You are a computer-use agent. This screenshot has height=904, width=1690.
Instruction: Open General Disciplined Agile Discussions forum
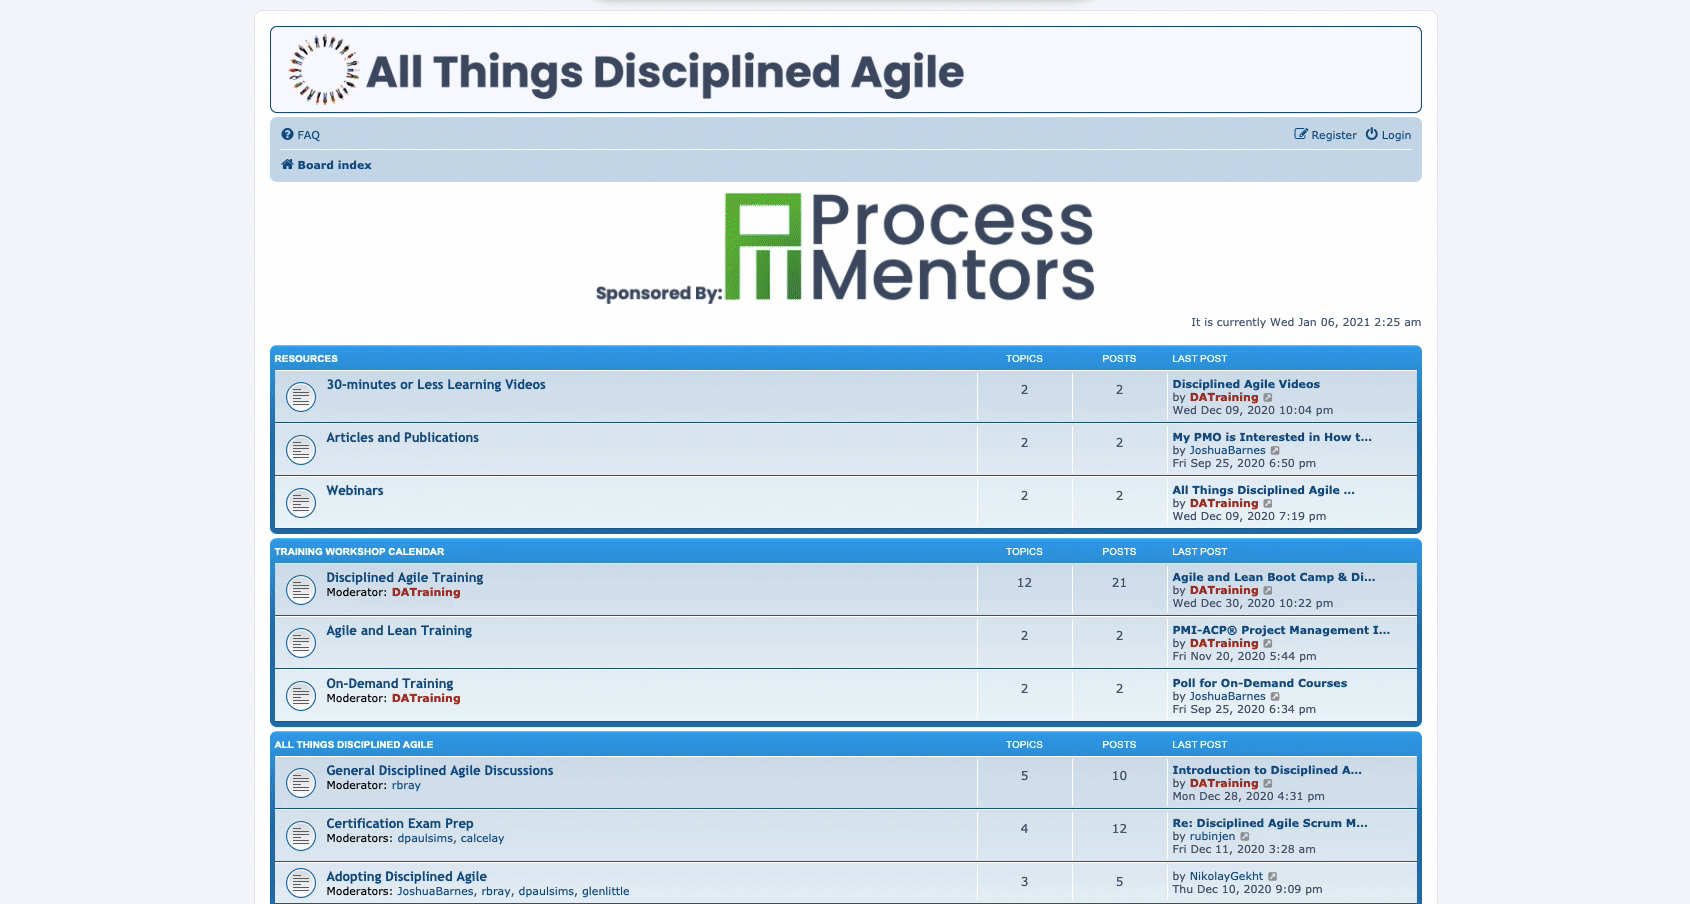439,771
